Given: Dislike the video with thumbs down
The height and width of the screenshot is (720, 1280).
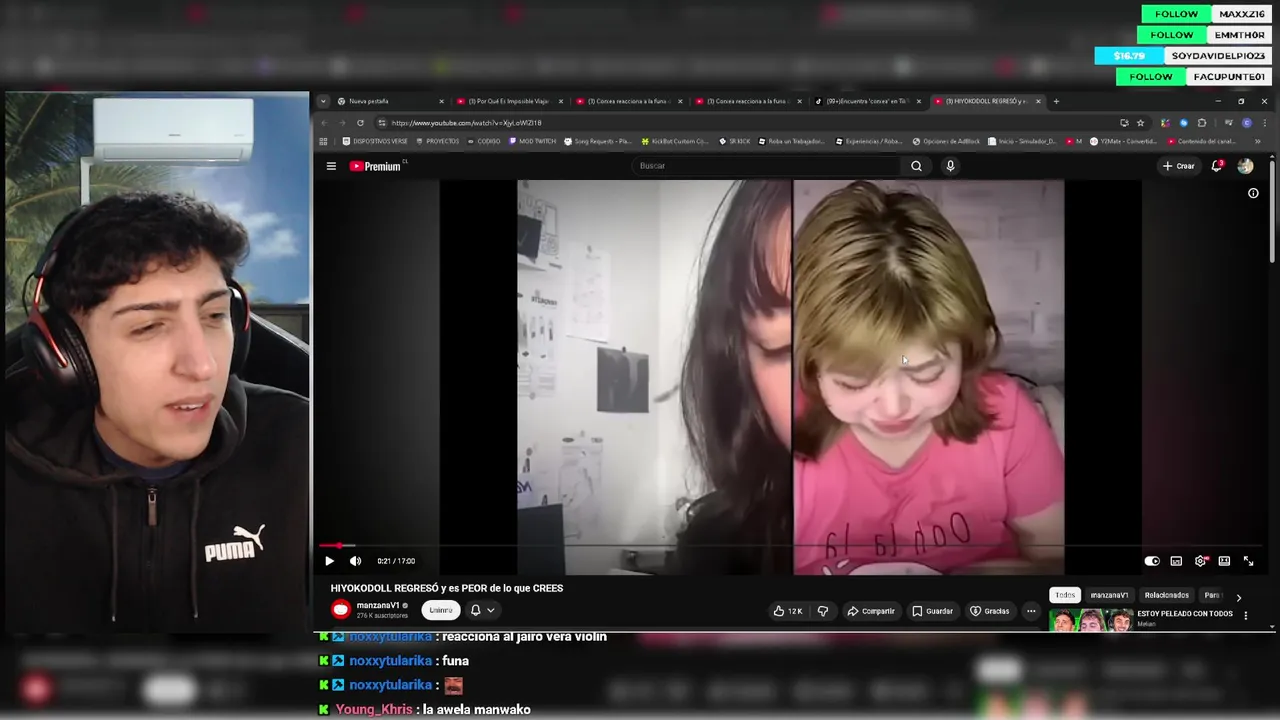Looking at the screenshot, I should point(823,611).
